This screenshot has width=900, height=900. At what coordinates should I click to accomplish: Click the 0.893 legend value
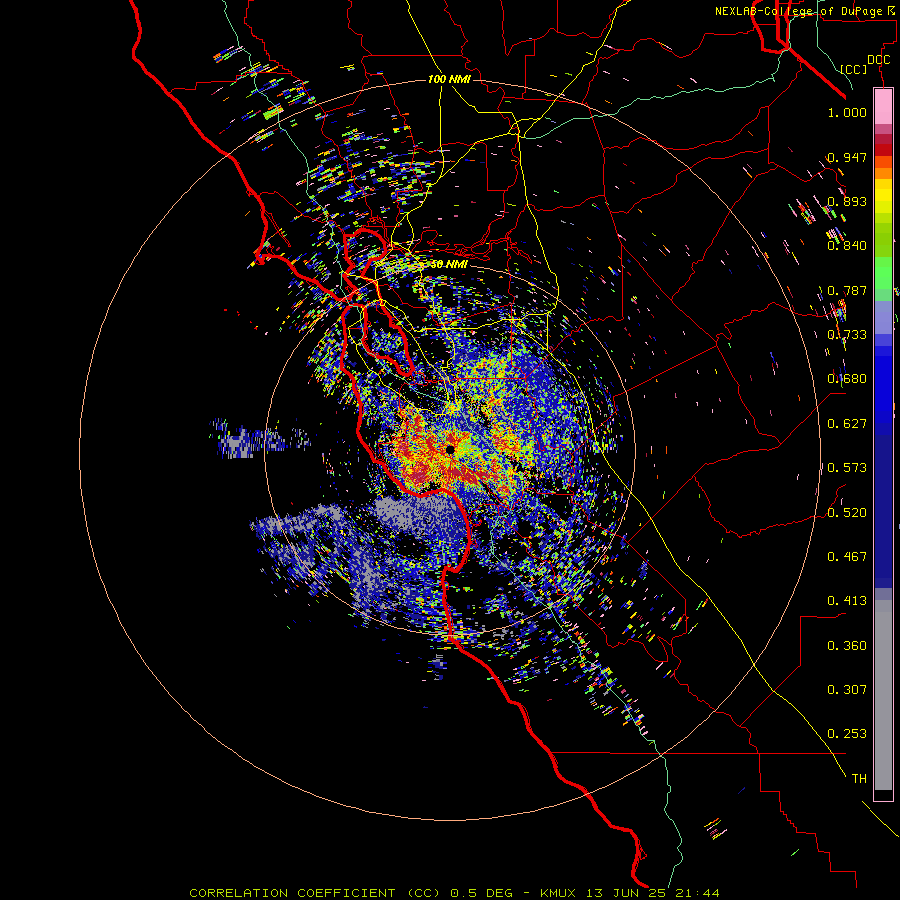point(847,201)
